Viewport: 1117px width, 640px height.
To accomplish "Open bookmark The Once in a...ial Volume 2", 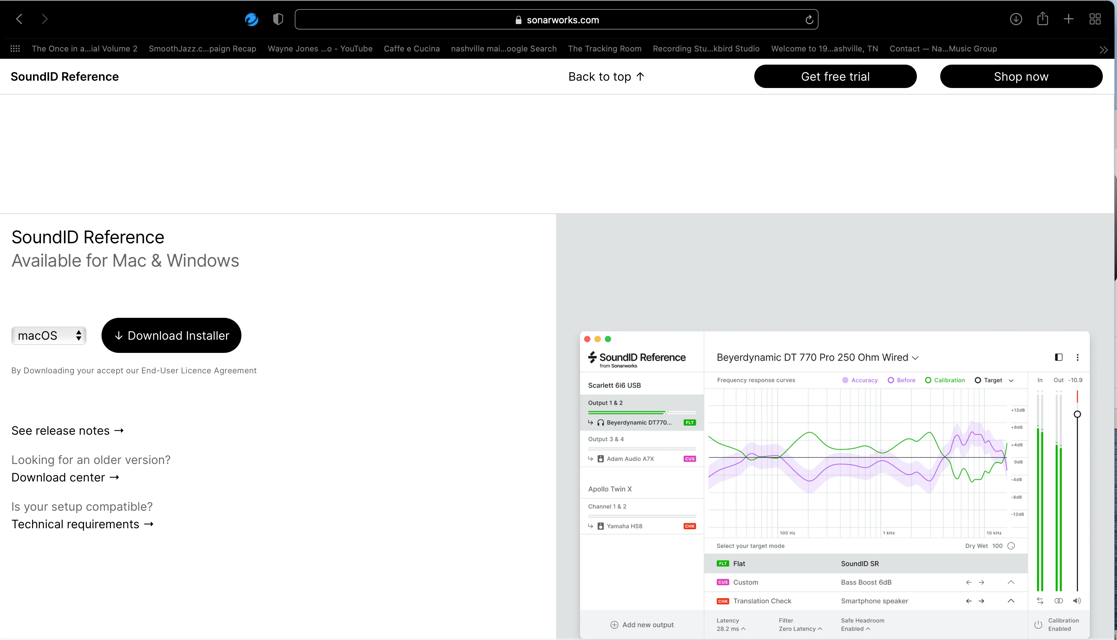I will (x=84, y=48).
